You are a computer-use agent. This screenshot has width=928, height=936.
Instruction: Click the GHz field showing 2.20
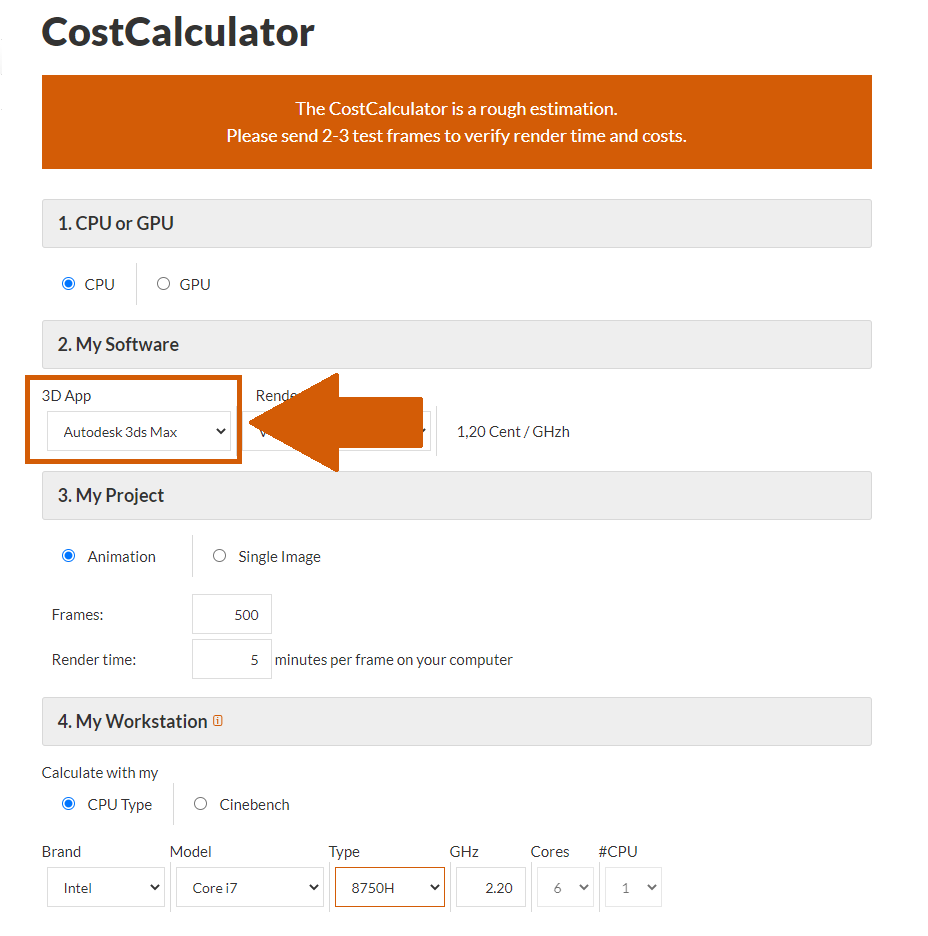491,888
